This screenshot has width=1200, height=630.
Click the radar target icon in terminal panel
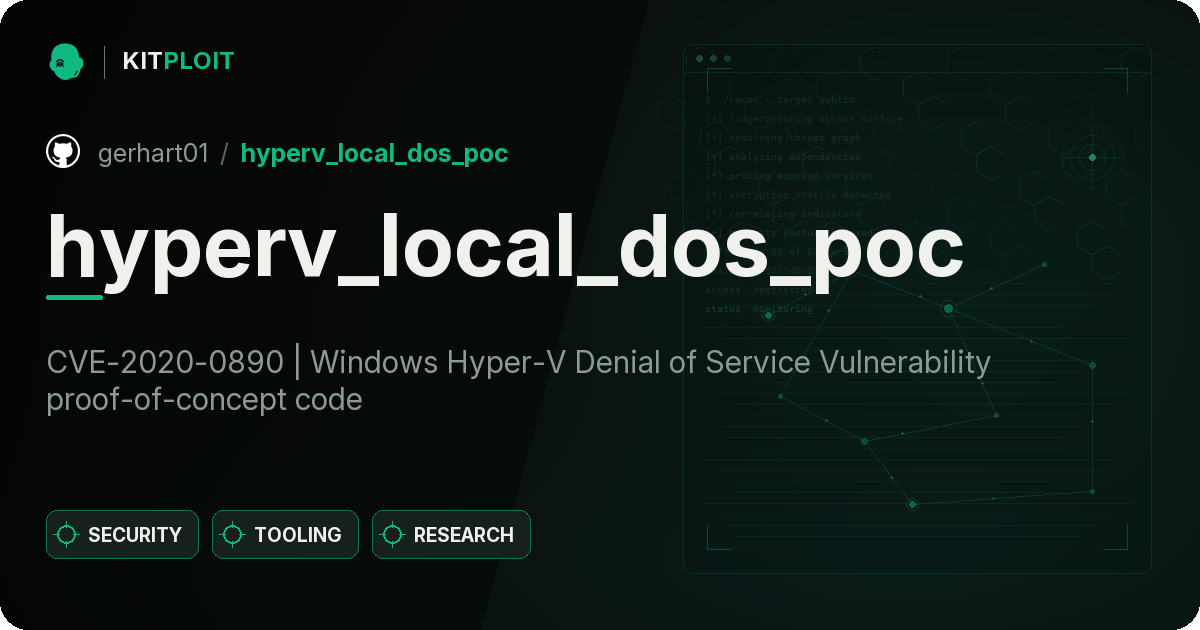click(1092, 157)
